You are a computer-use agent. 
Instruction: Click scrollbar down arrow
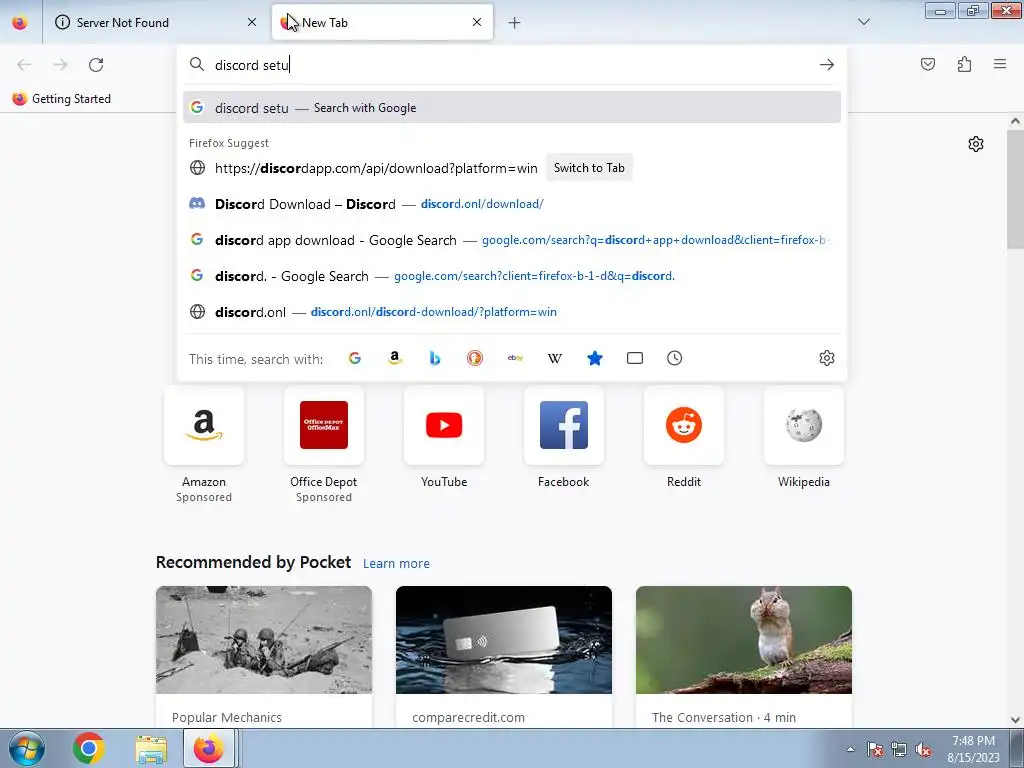click(1015, 720)
